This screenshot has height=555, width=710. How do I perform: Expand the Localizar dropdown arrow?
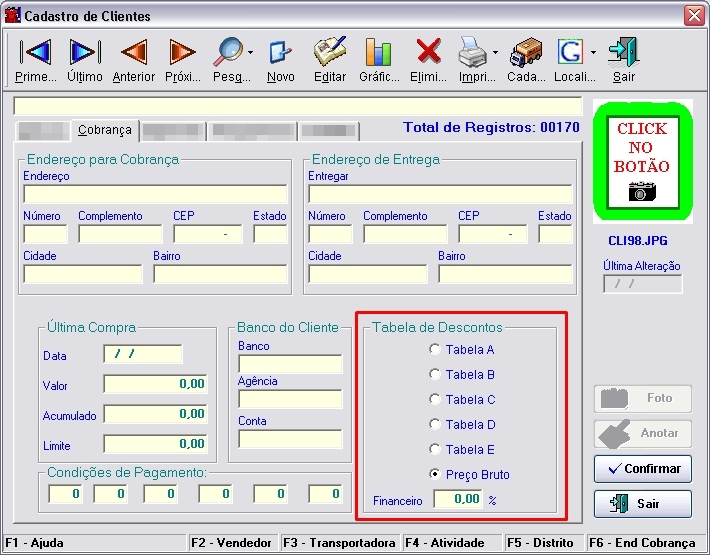pos(593,52)
